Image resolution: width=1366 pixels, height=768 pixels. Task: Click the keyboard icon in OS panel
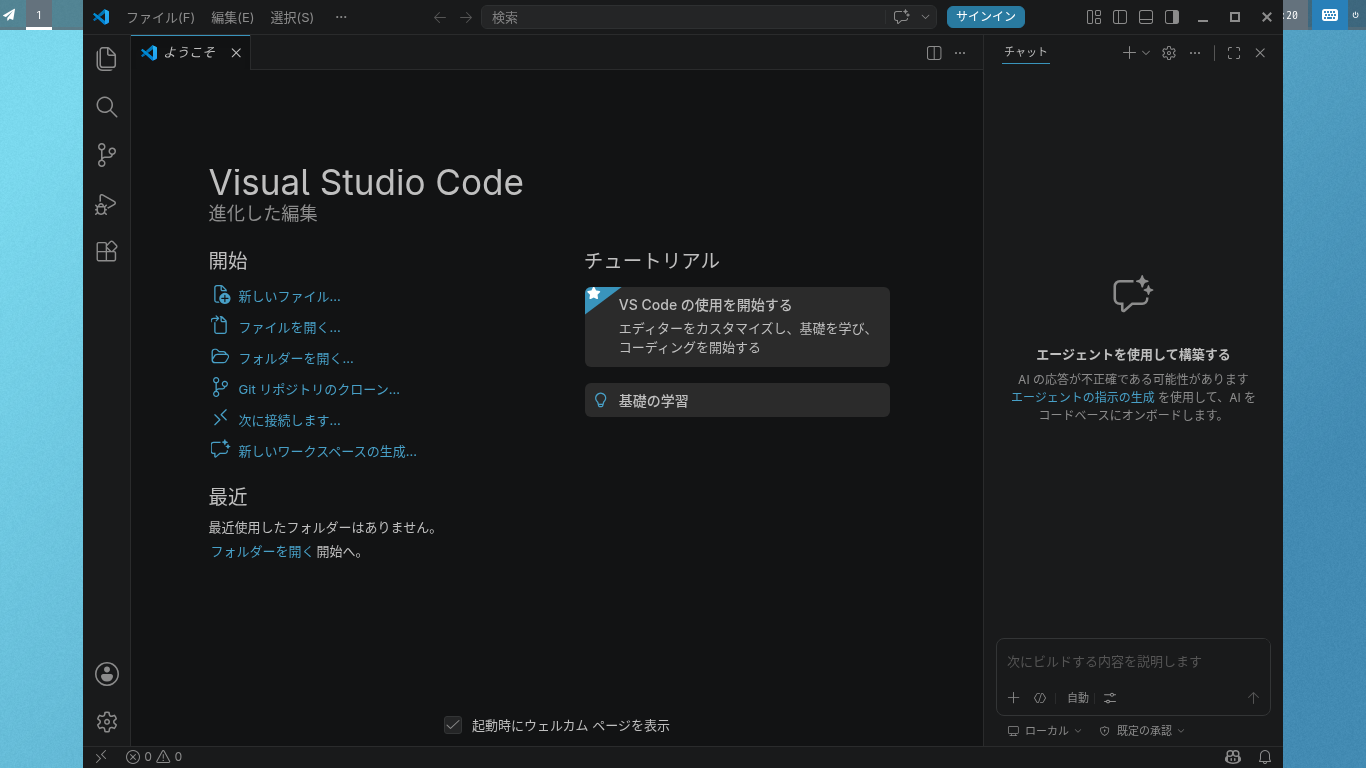pos(1329,15)
